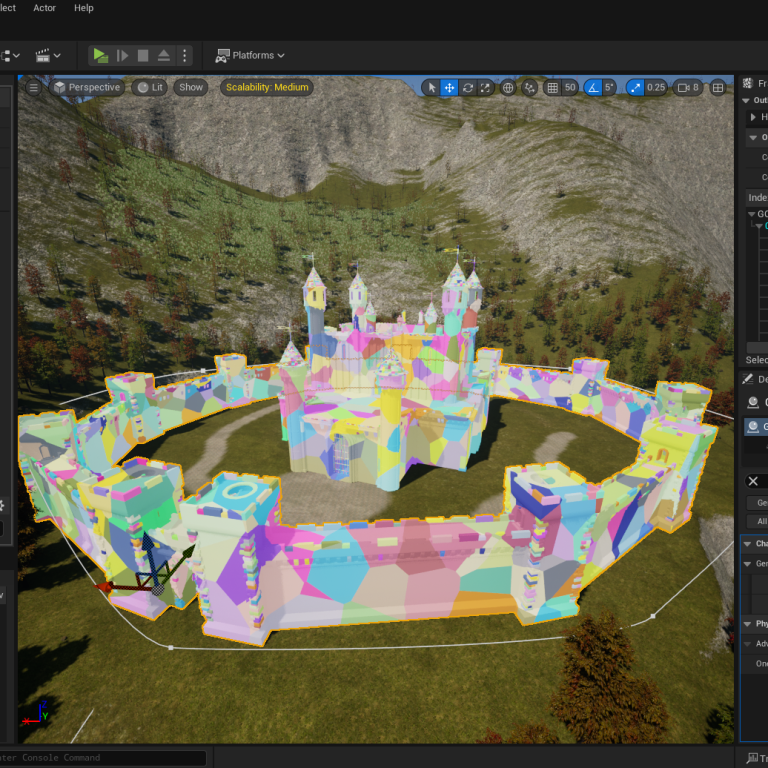768x768 pixels.
Task: Select the Rotate transform tool
Action: click(x=468, y=88)
